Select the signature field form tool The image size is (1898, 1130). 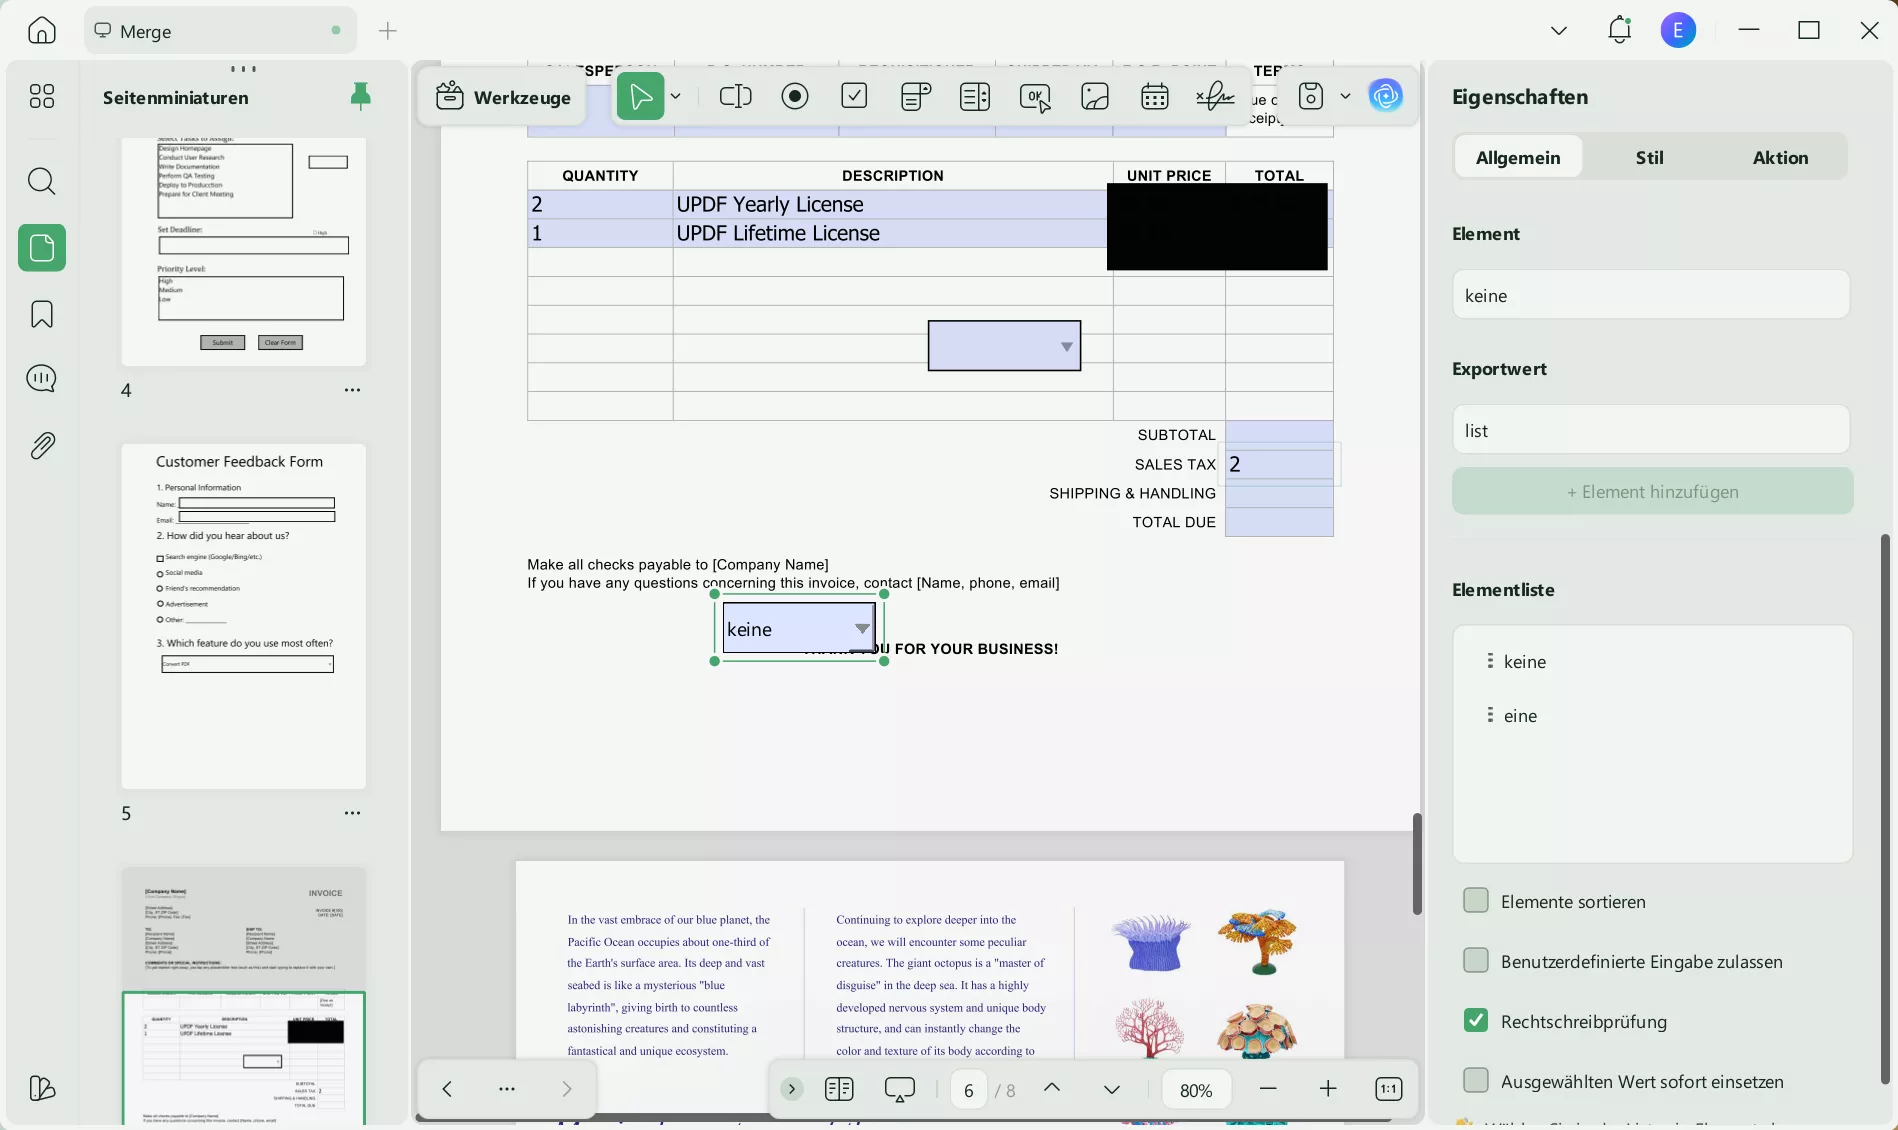pyautogui.click(x=1214, y=96)
